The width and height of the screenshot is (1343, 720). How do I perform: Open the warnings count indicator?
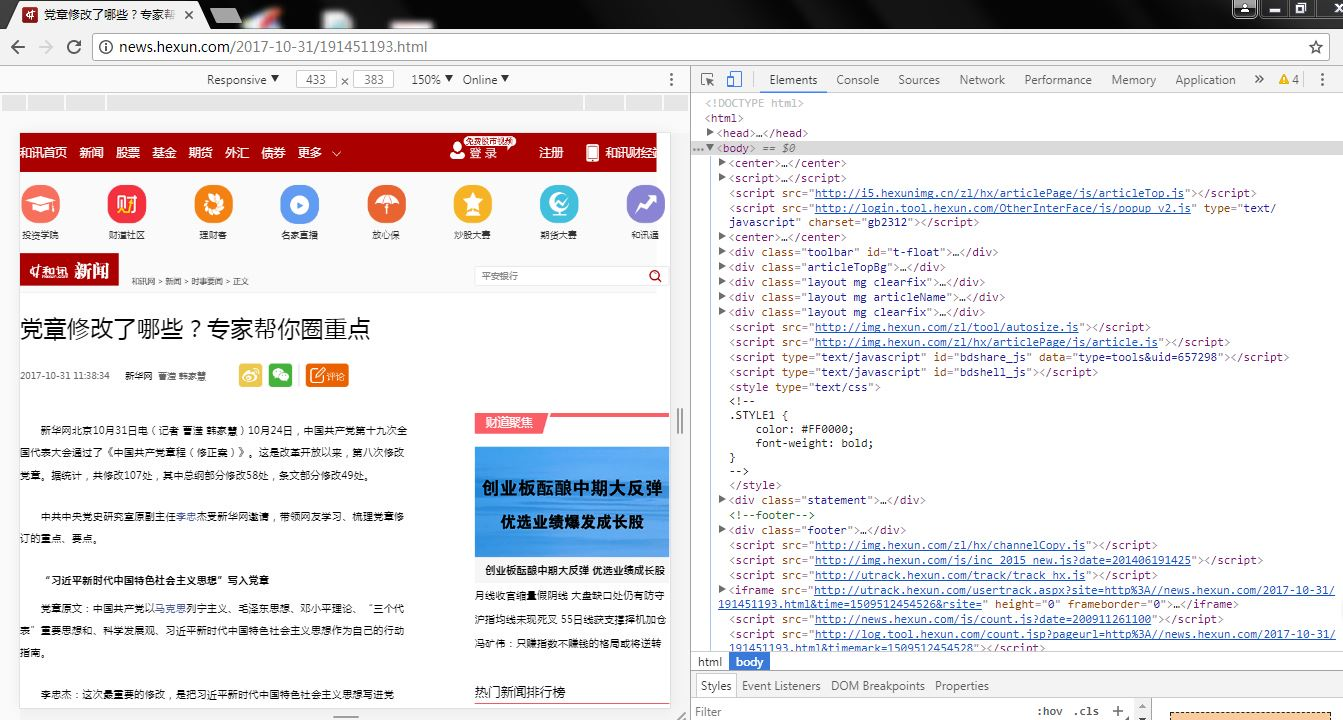(x=1289, y=80)
